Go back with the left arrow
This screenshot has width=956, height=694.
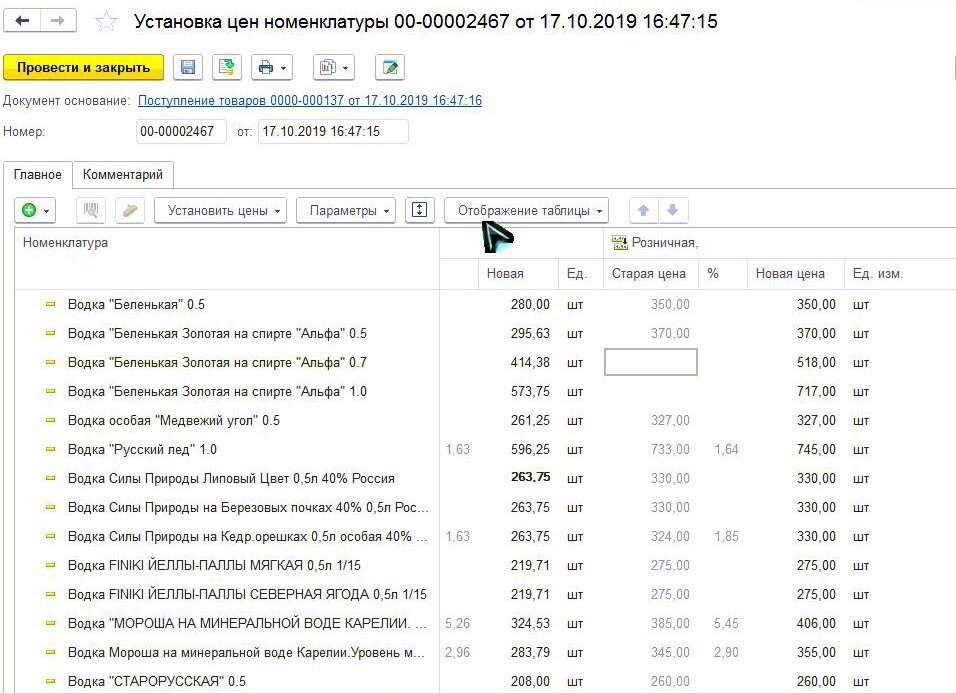click(23, 21)
